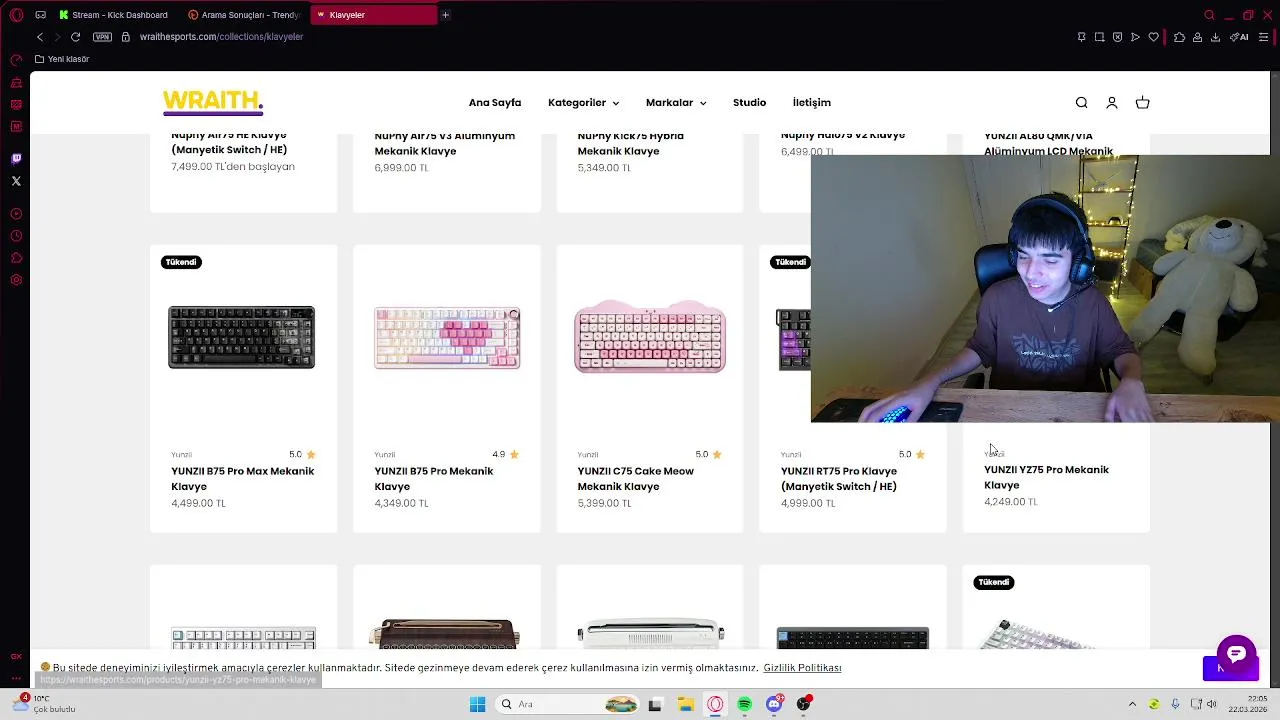Open X (Twitter) in the Opera sidebar
The image size is (1280, 720).
coord(16,181)
